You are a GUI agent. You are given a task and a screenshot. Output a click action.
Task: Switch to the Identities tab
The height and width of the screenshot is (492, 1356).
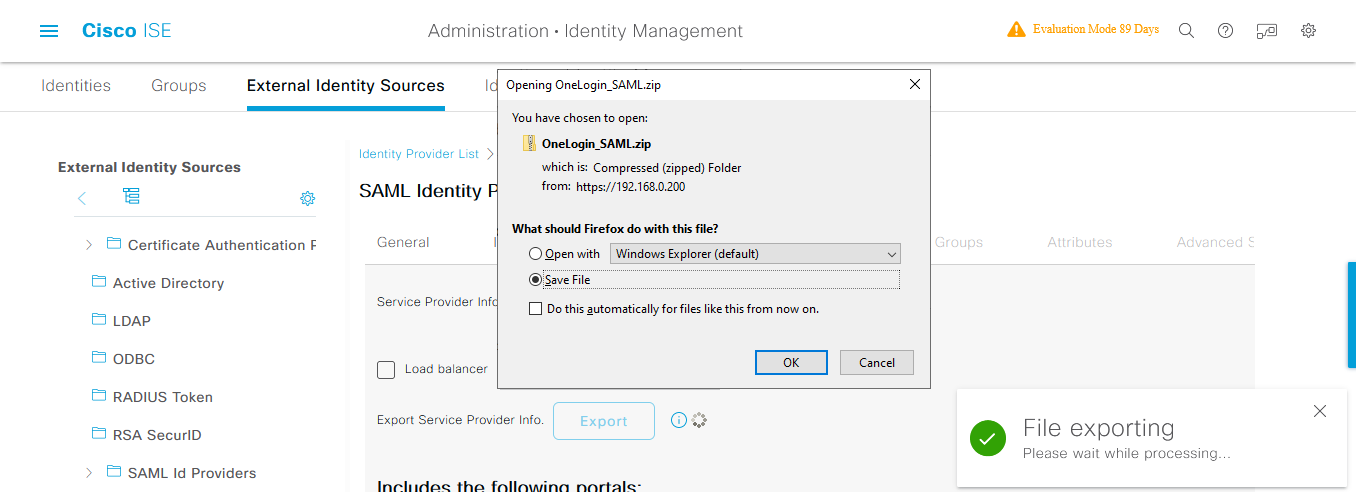(76, 86)
